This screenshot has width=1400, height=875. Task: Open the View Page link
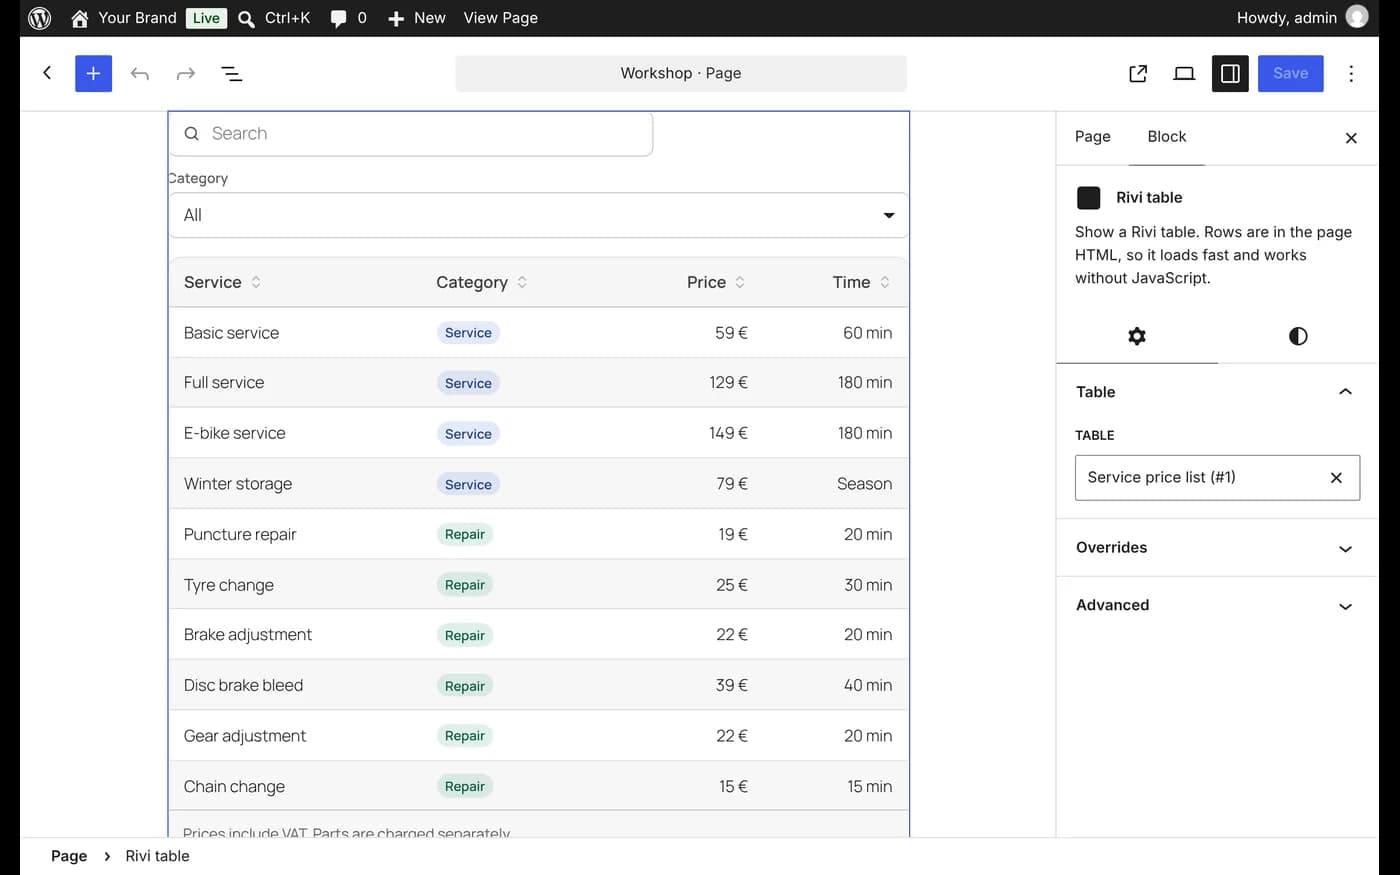pos(501,18)
